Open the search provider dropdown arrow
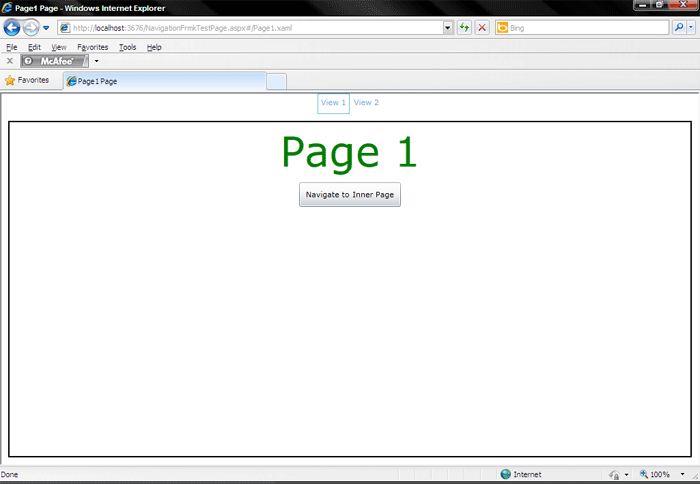The image size is (700, 484). click(x=691, y=28)
